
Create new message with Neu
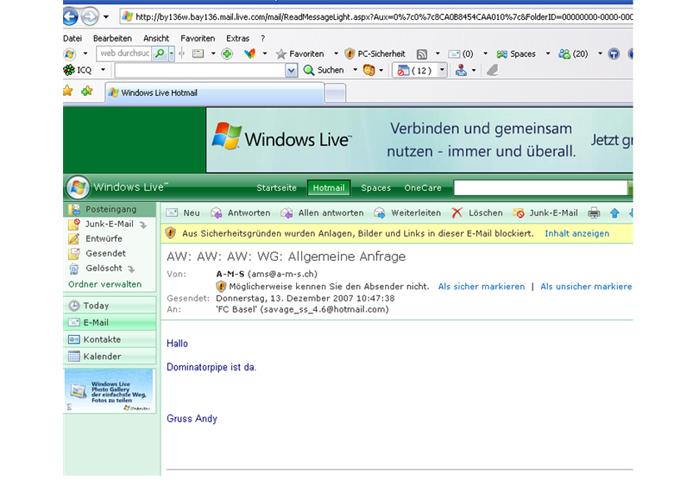183,213
